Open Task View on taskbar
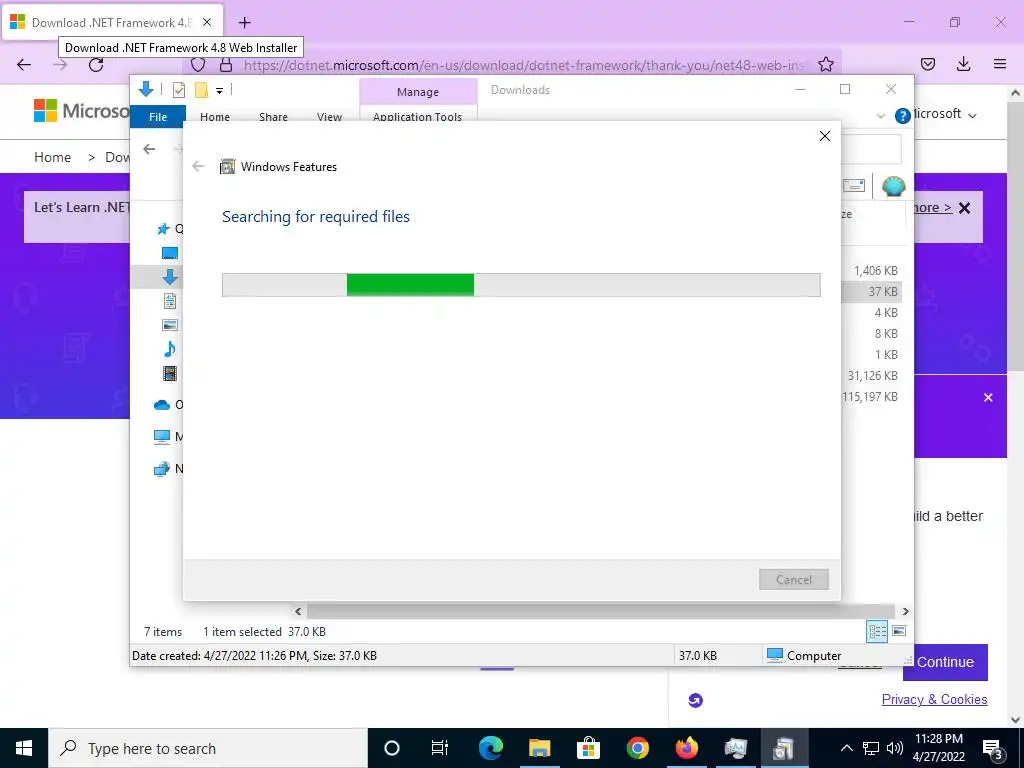The height and width of the screenshot is (768, 1024). [x=440, y=748]
